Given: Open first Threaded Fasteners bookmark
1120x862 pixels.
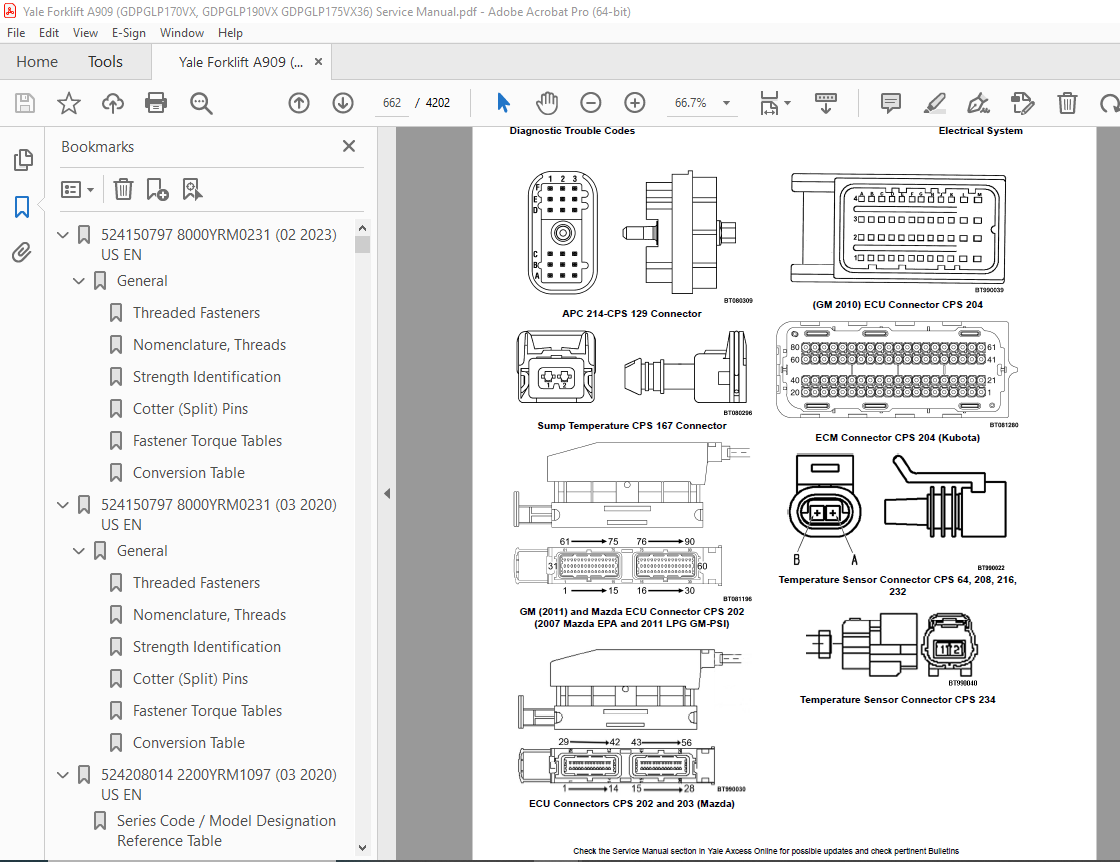Looking at the screenshot, I should 196,313.
